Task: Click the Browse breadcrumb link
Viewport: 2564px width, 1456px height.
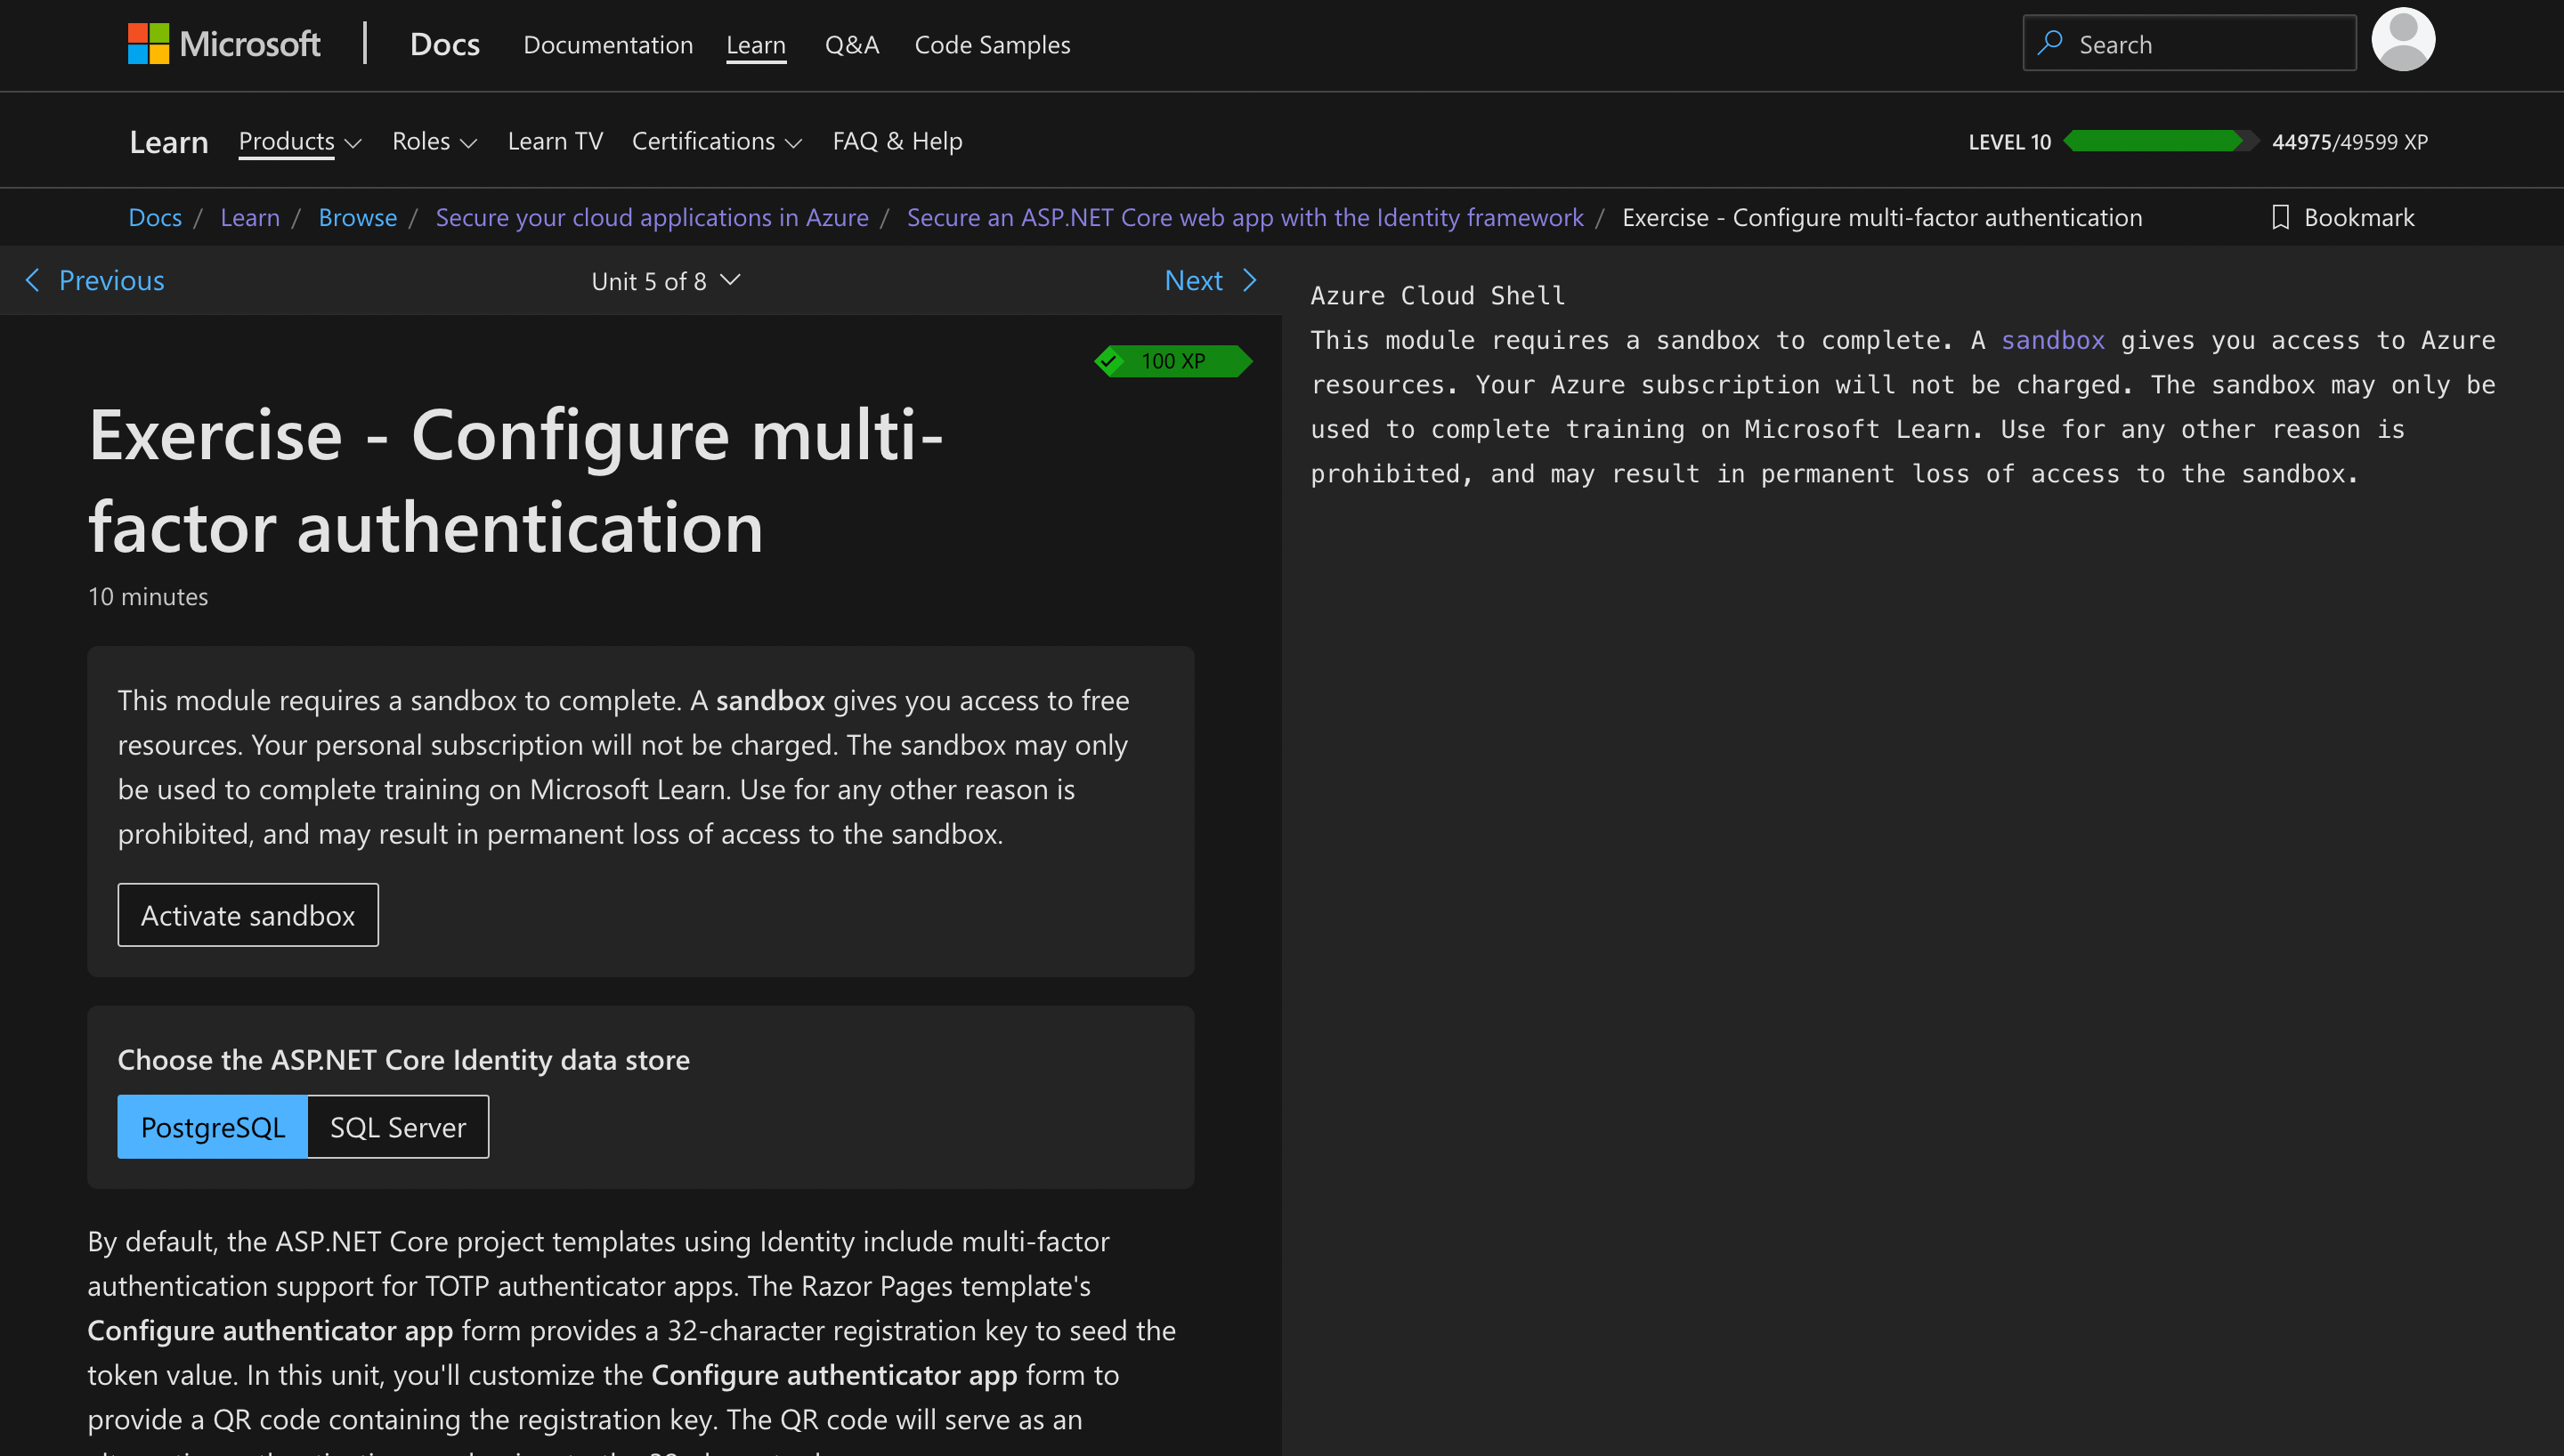Action: (357, 217)
